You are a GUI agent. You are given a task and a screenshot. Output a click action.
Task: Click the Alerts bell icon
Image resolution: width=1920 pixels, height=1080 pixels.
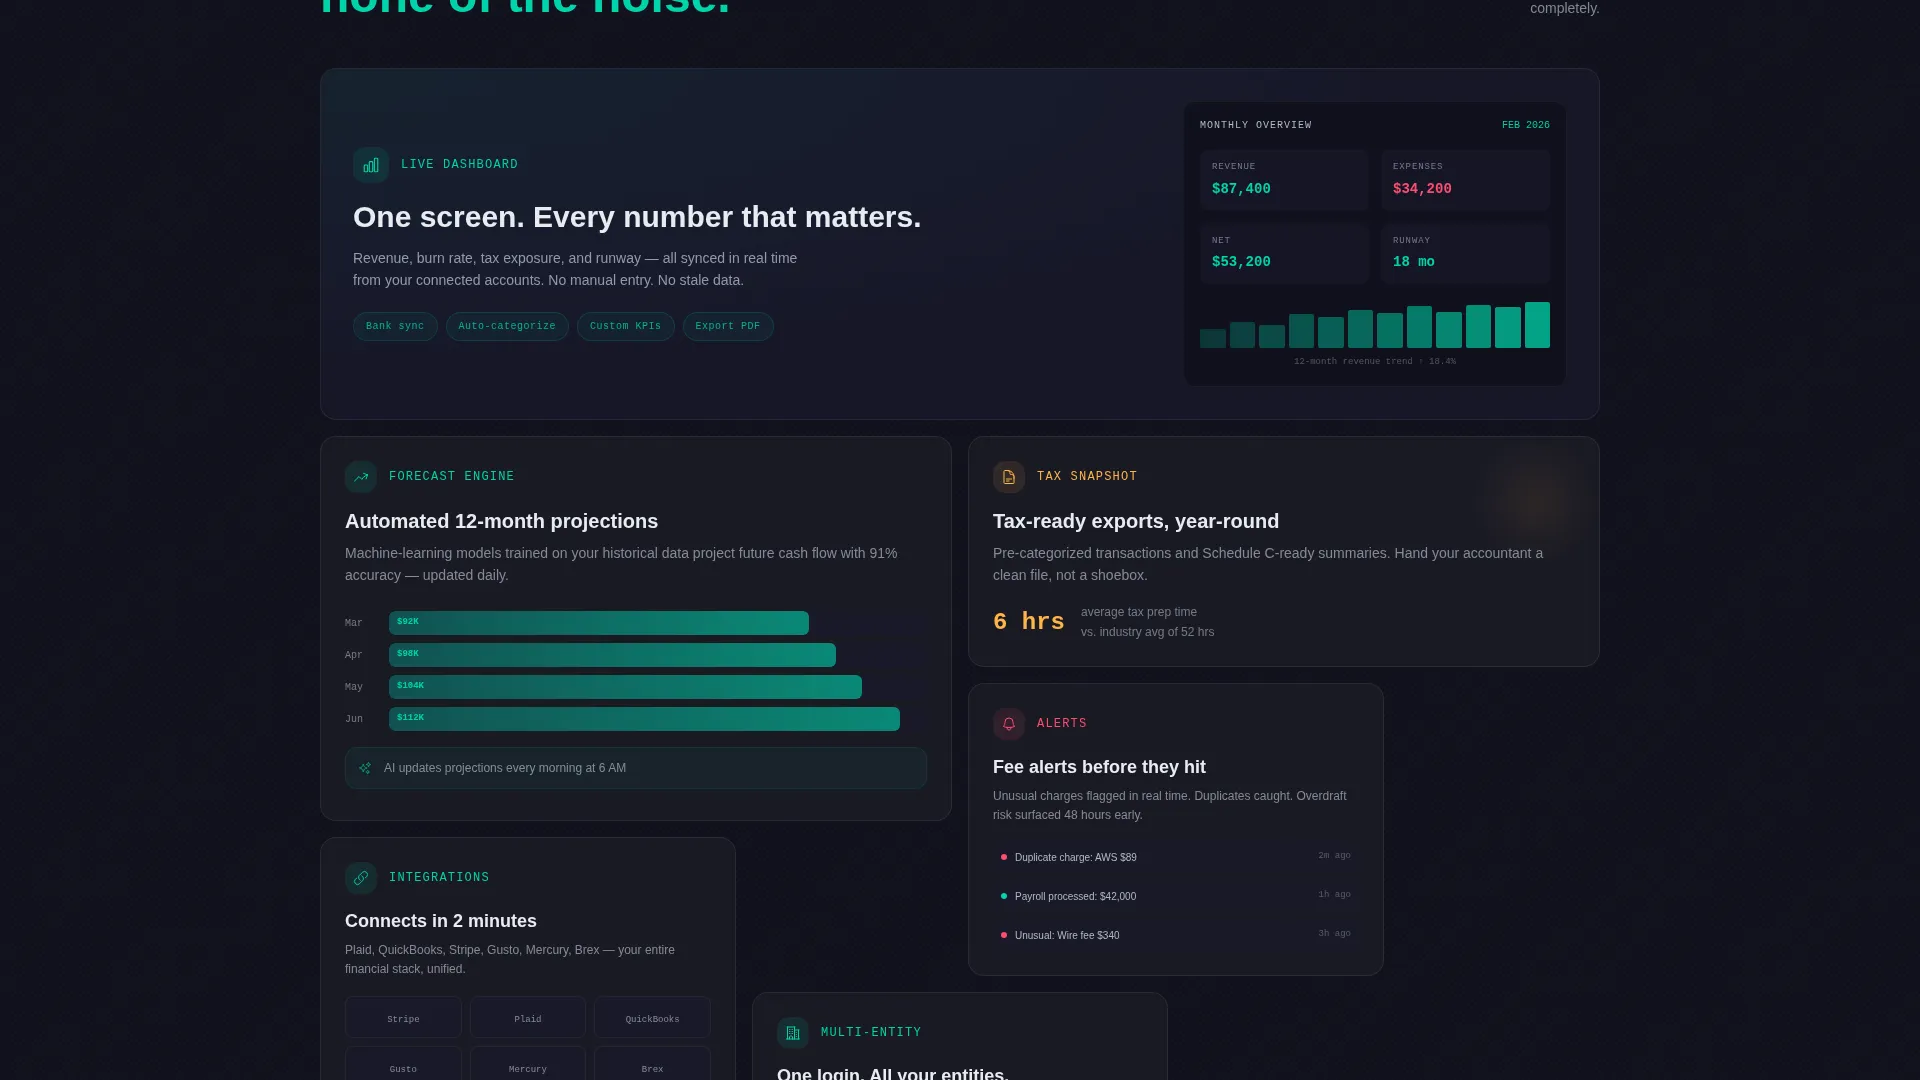click(1009, 724)
